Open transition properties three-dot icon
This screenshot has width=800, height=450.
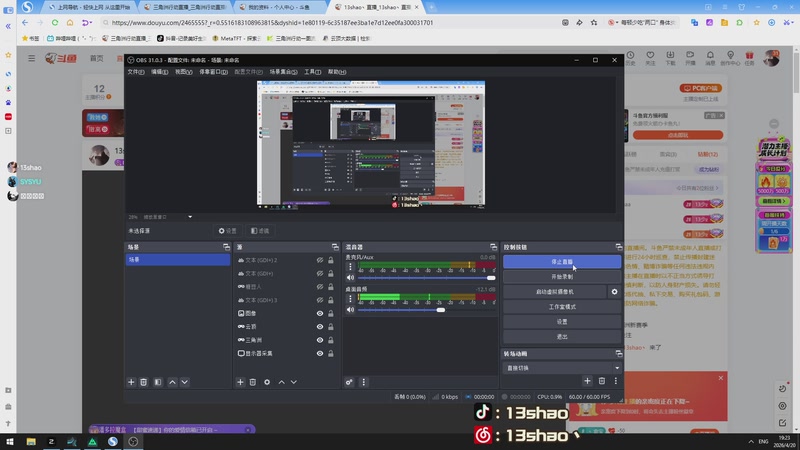point(616,381)
